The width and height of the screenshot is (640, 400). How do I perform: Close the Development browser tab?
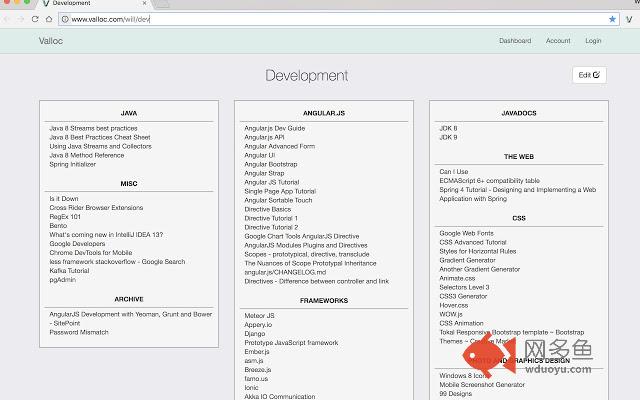point(144,3)
